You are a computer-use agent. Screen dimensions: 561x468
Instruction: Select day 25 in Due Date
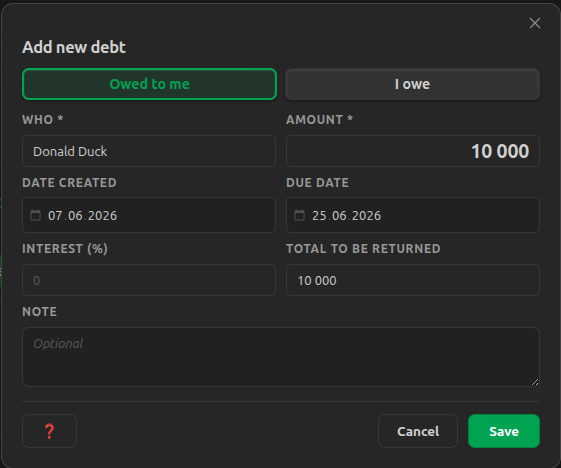319,215
